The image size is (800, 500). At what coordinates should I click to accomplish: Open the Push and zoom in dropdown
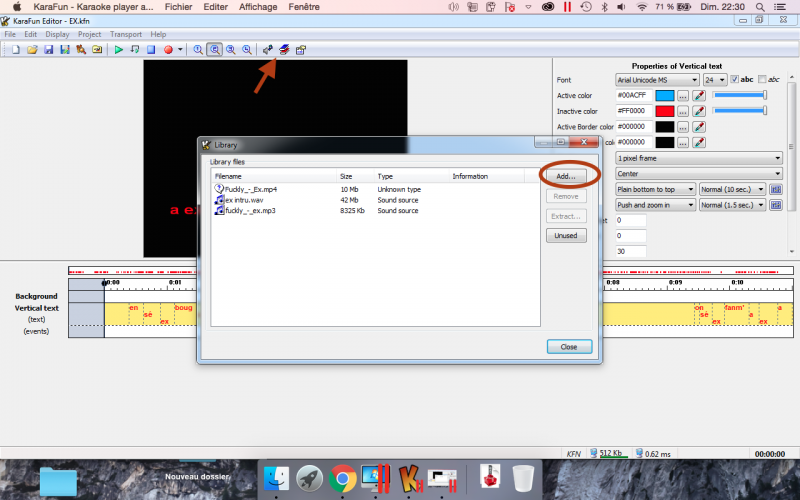click(655, 205)
